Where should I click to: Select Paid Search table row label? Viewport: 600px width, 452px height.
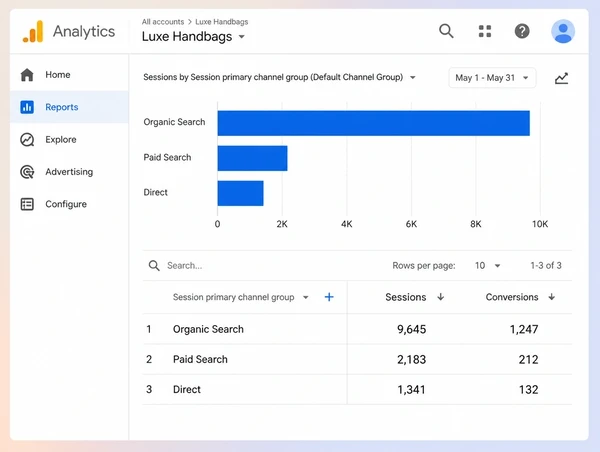click(200, 359)
